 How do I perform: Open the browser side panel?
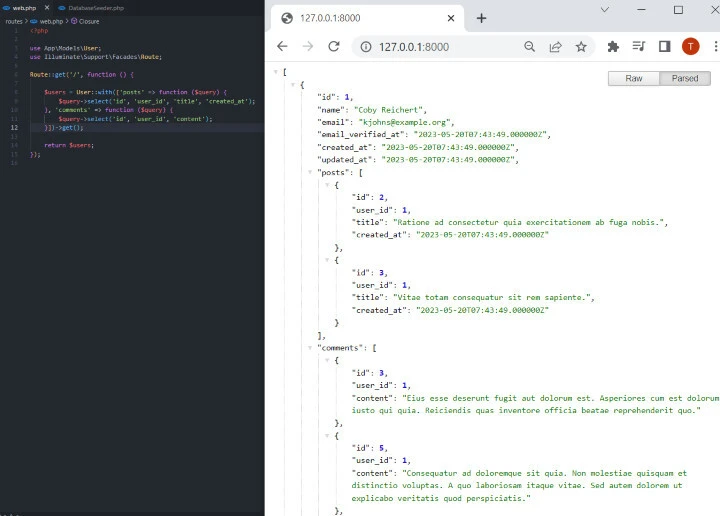(664, 47)
